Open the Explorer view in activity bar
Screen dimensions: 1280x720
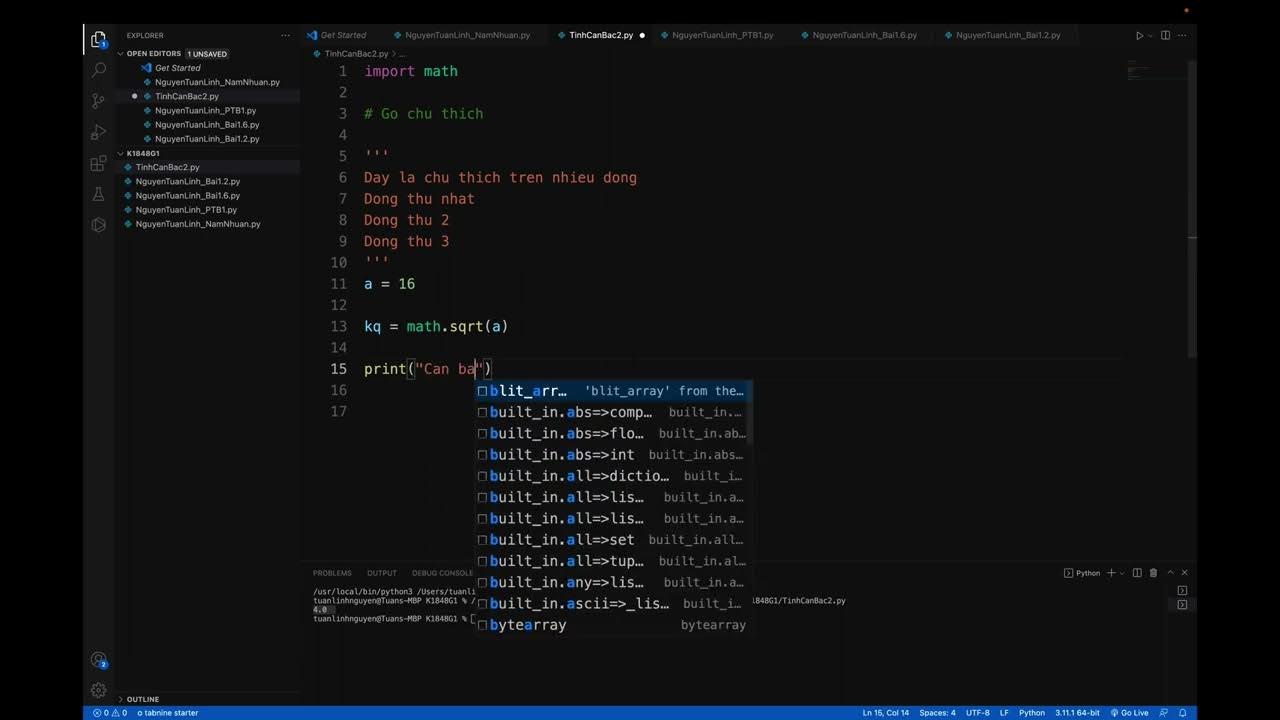98,40
